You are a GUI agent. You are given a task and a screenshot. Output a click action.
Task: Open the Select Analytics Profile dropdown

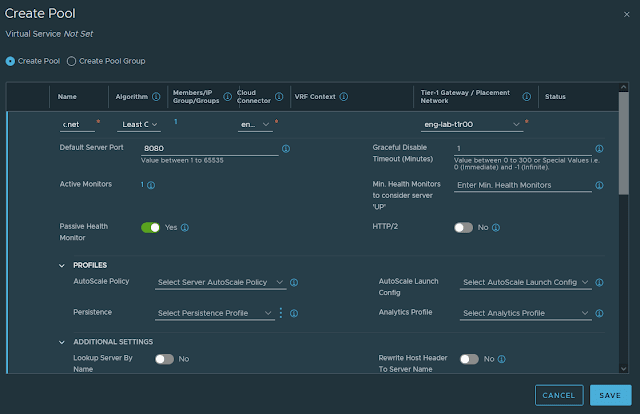526,314
